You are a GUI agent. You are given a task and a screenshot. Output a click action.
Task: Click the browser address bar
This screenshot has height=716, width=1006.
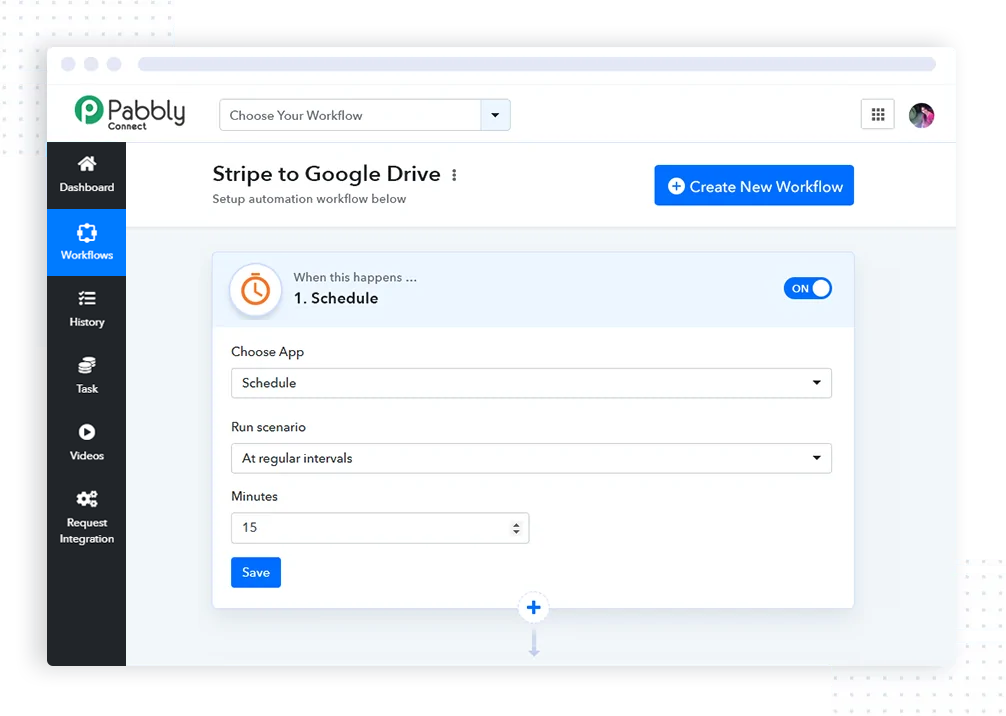[x=536, y=64]
